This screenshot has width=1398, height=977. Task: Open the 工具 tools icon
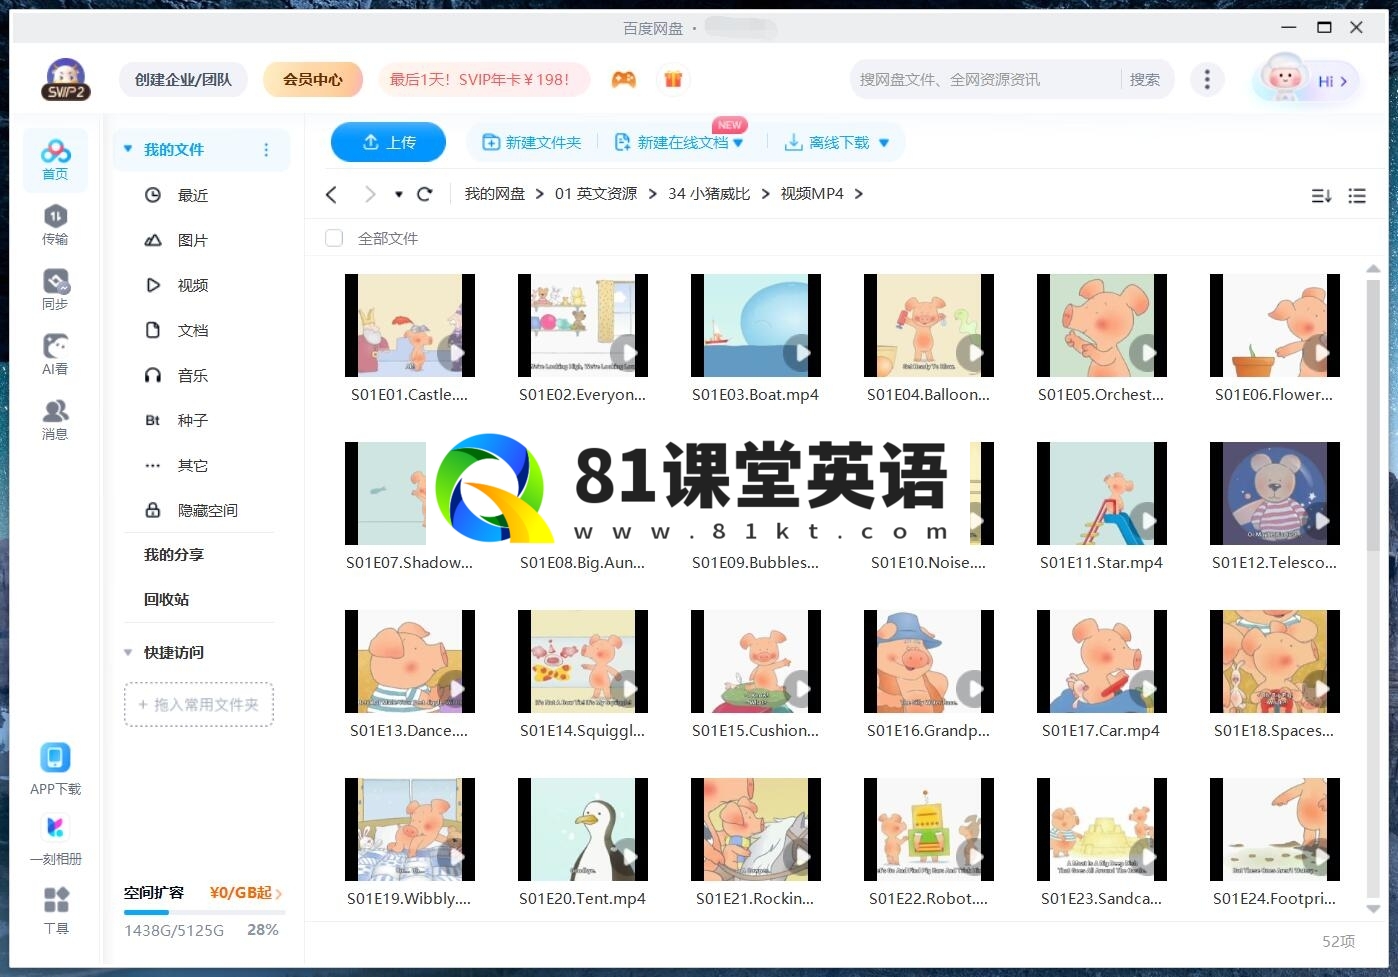point(56,910)
